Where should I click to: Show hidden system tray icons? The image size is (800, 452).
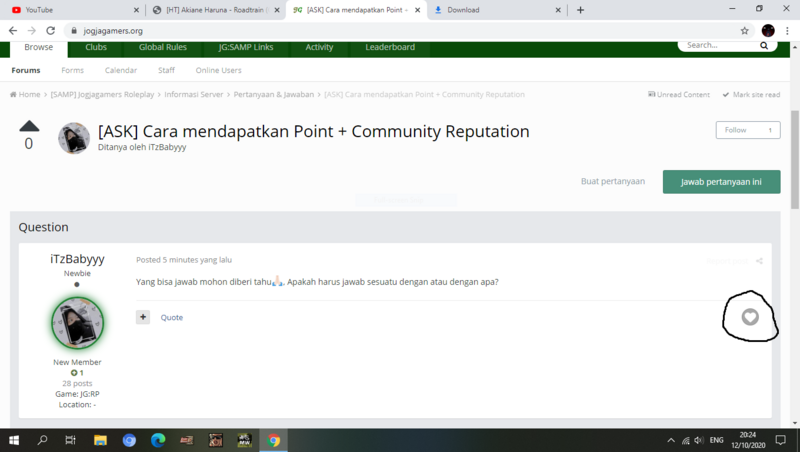pyautogui.click(x=671, y=440)
